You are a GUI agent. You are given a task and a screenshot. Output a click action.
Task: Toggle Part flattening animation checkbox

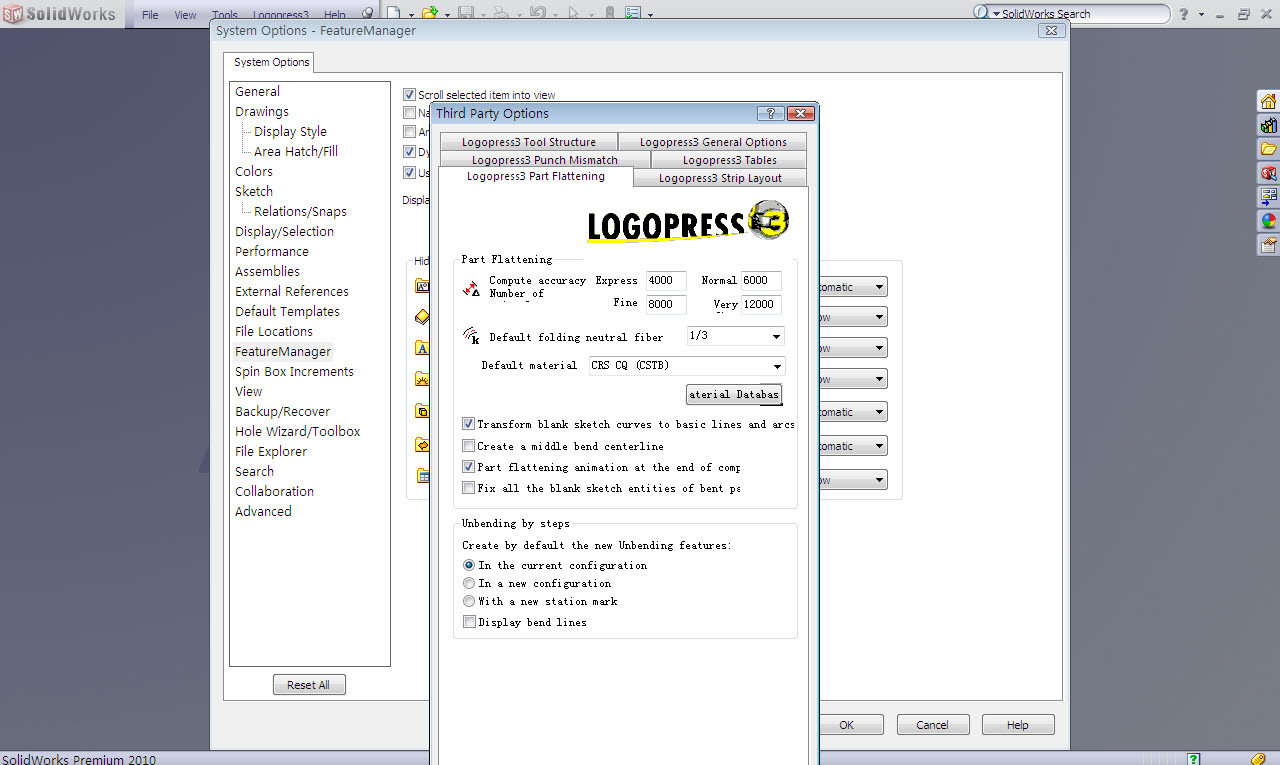pyautogui.click(x=468, y=467)
